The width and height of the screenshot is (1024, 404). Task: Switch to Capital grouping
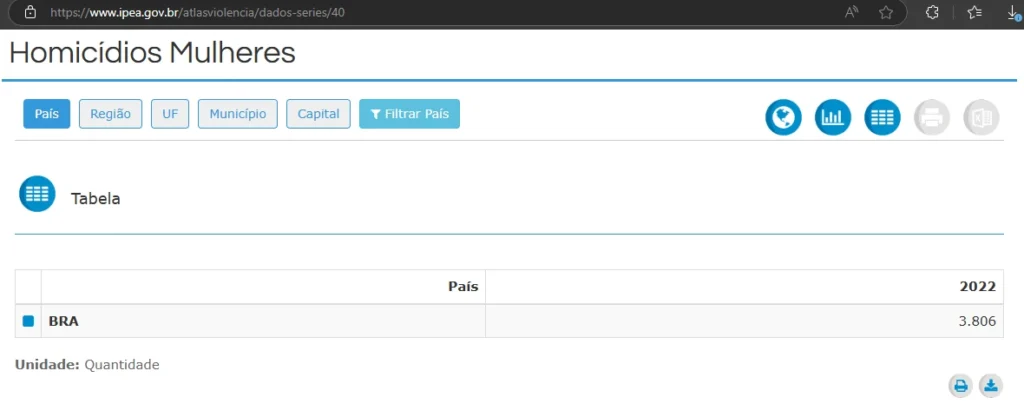[318, 114]
